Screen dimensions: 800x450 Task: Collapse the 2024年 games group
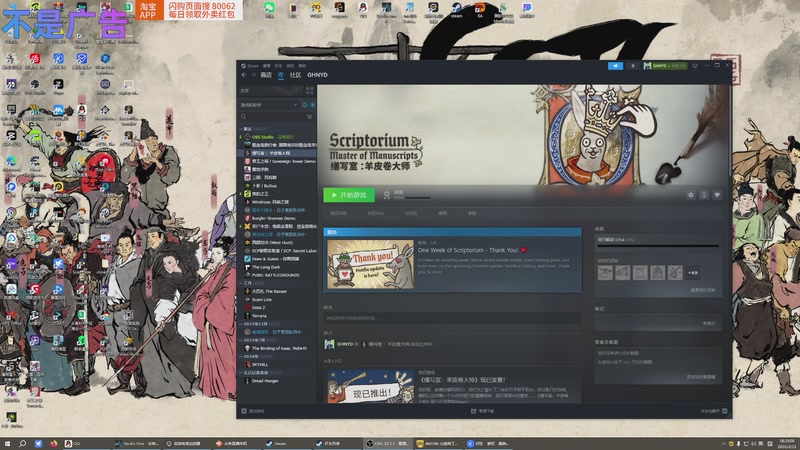241,356
